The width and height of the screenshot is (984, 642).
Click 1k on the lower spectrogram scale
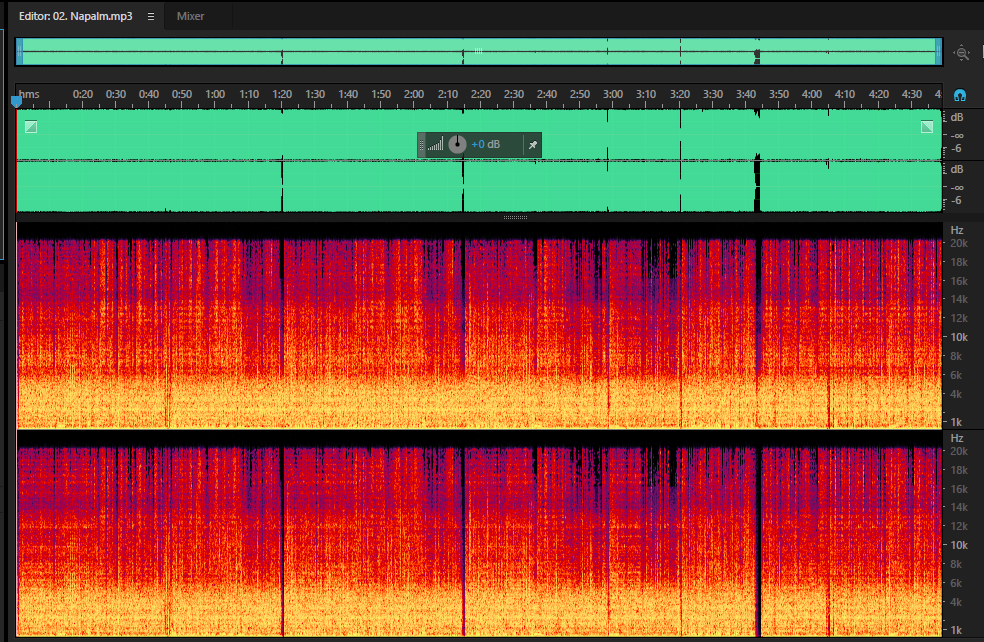pos(956,629)
